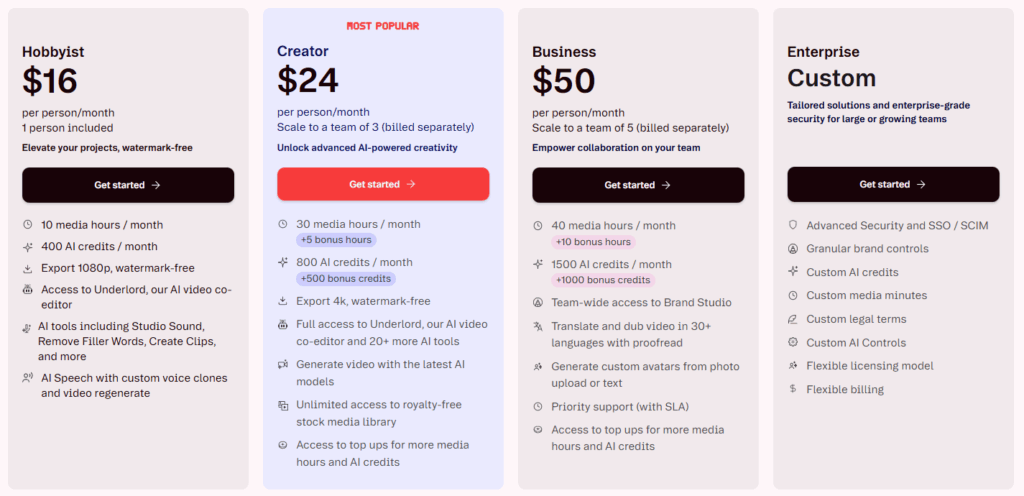Image resolution: width=1024 pixels, height=496 pixels.
Task: Click the $50 Business price heading
Action: (566, 80)
